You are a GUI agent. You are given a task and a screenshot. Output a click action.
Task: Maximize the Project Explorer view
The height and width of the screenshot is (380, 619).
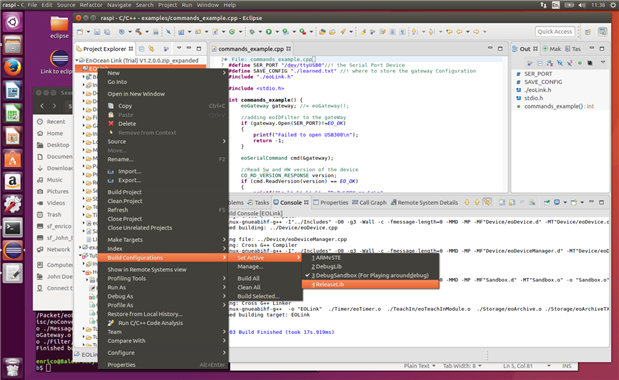199,49
